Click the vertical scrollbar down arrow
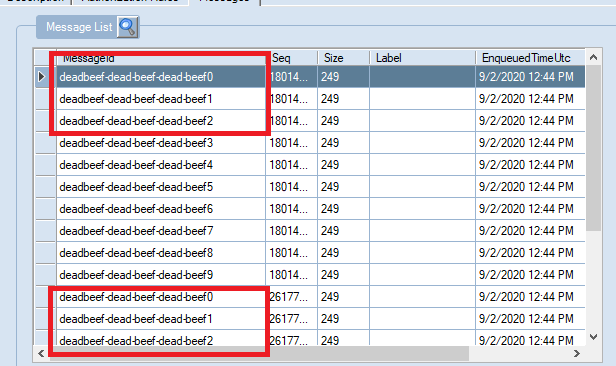This screenshot has width=616, height=366. (594, 337)
